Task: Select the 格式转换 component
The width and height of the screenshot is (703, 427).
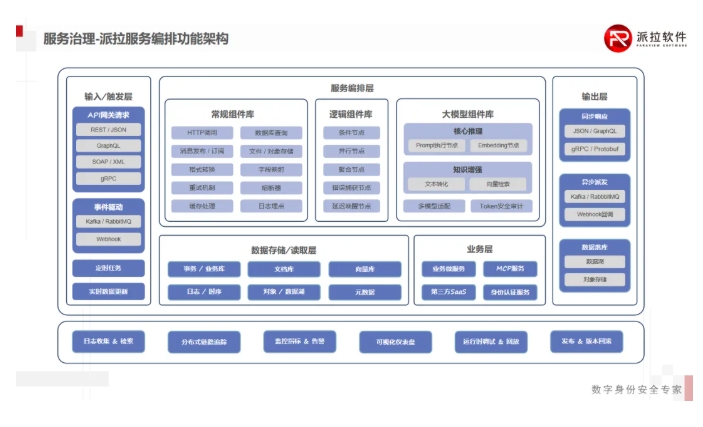Action: pyautogui.click(x=202, y=170)
